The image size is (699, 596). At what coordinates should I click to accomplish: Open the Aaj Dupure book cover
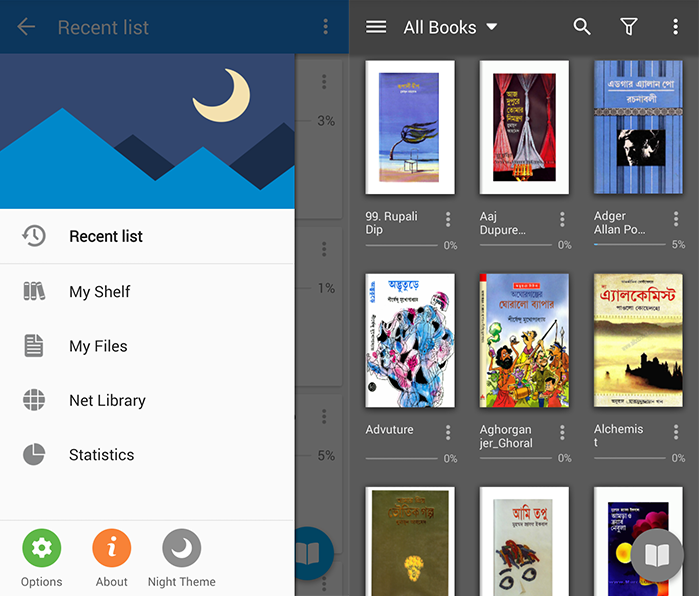tap(524, 127)
